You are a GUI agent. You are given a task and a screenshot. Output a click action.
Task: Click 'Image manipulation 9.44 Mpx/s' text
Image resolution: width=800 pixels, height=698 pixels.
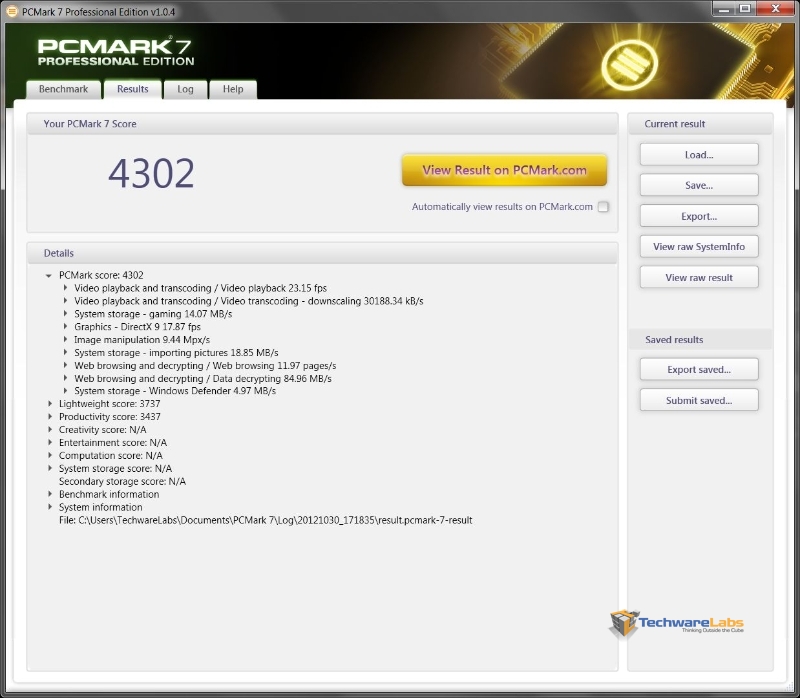coord(142,339)
